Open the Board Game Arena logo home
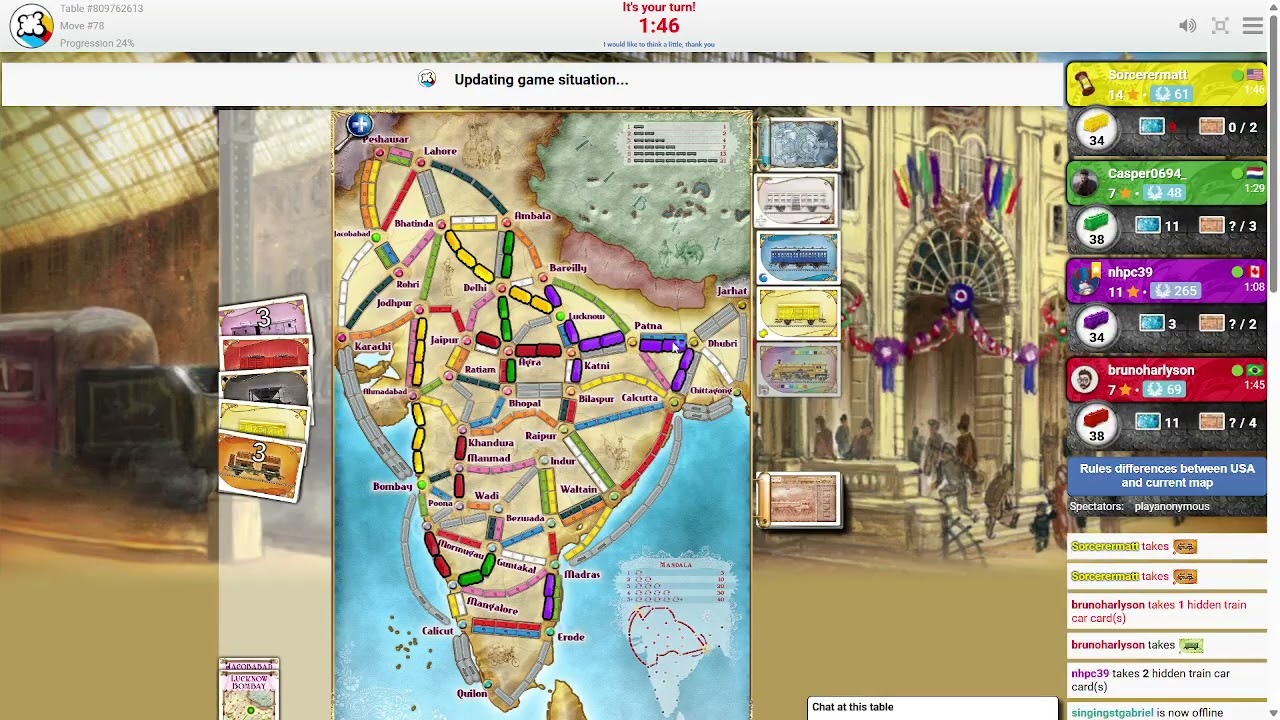 (31, 26)
